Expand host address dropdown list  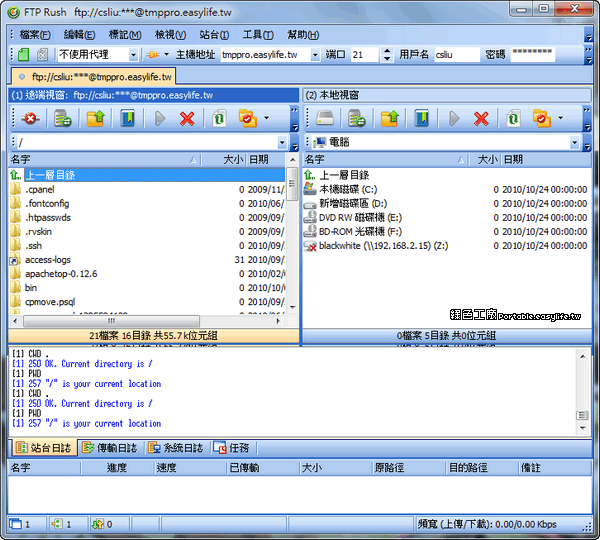pyautogui.click(x=315, y=55)
